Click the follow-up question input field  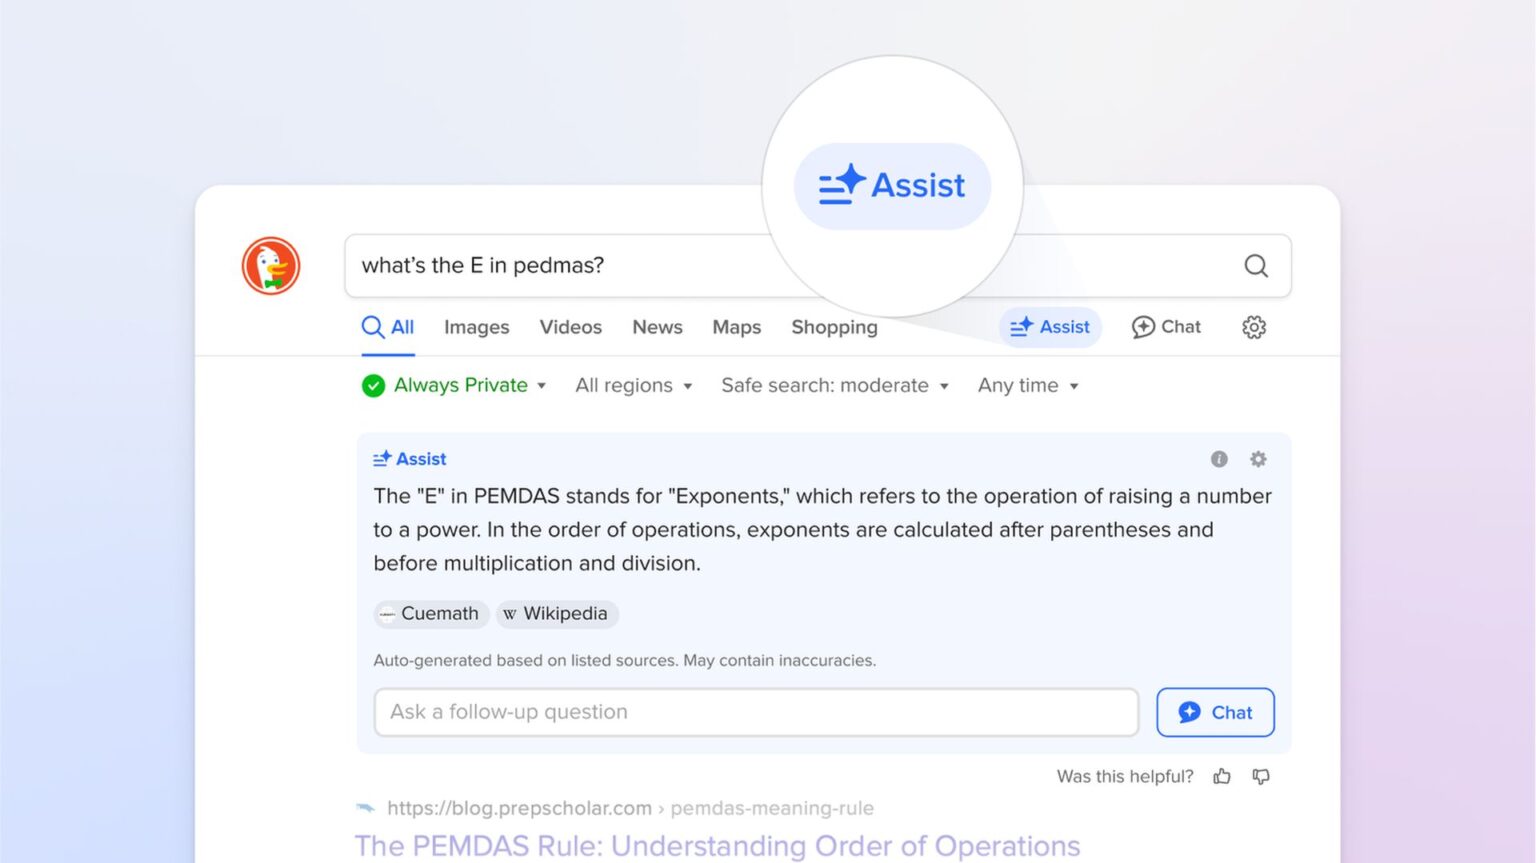[756, 712]
